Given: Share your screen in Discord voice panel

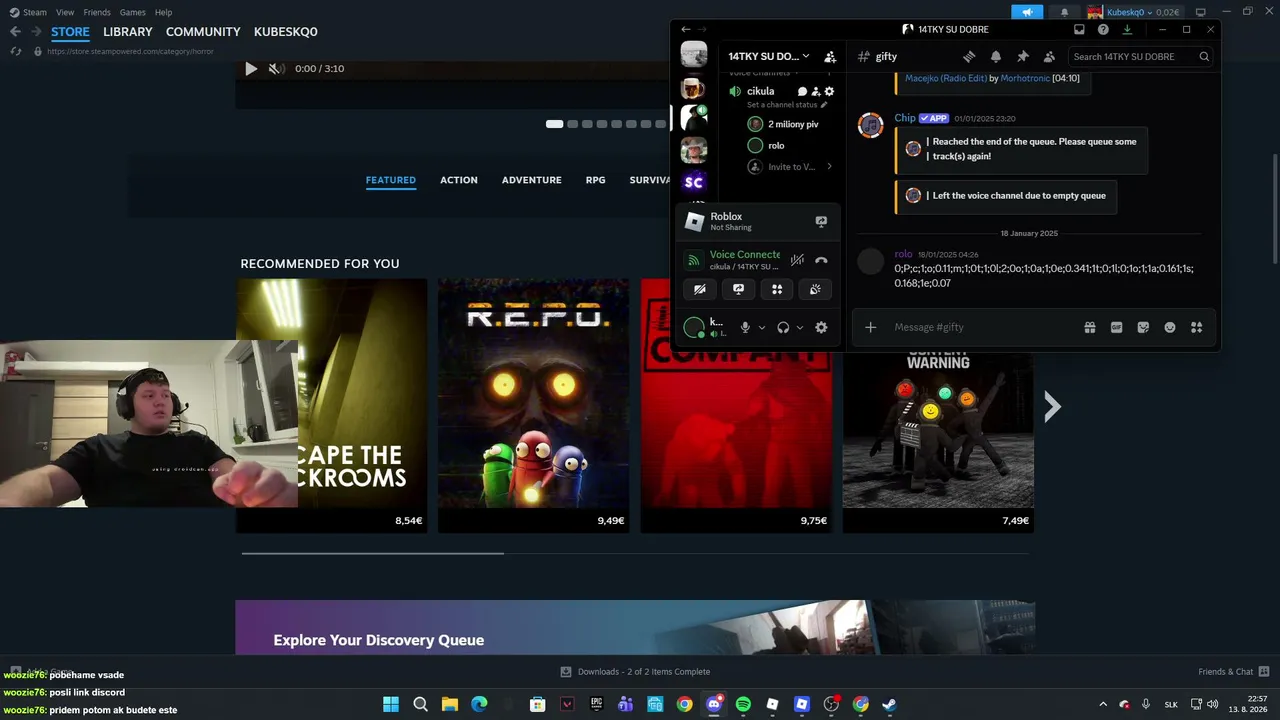Looking at the screenshot, I should pyautogui.click(x=739, y=289).
